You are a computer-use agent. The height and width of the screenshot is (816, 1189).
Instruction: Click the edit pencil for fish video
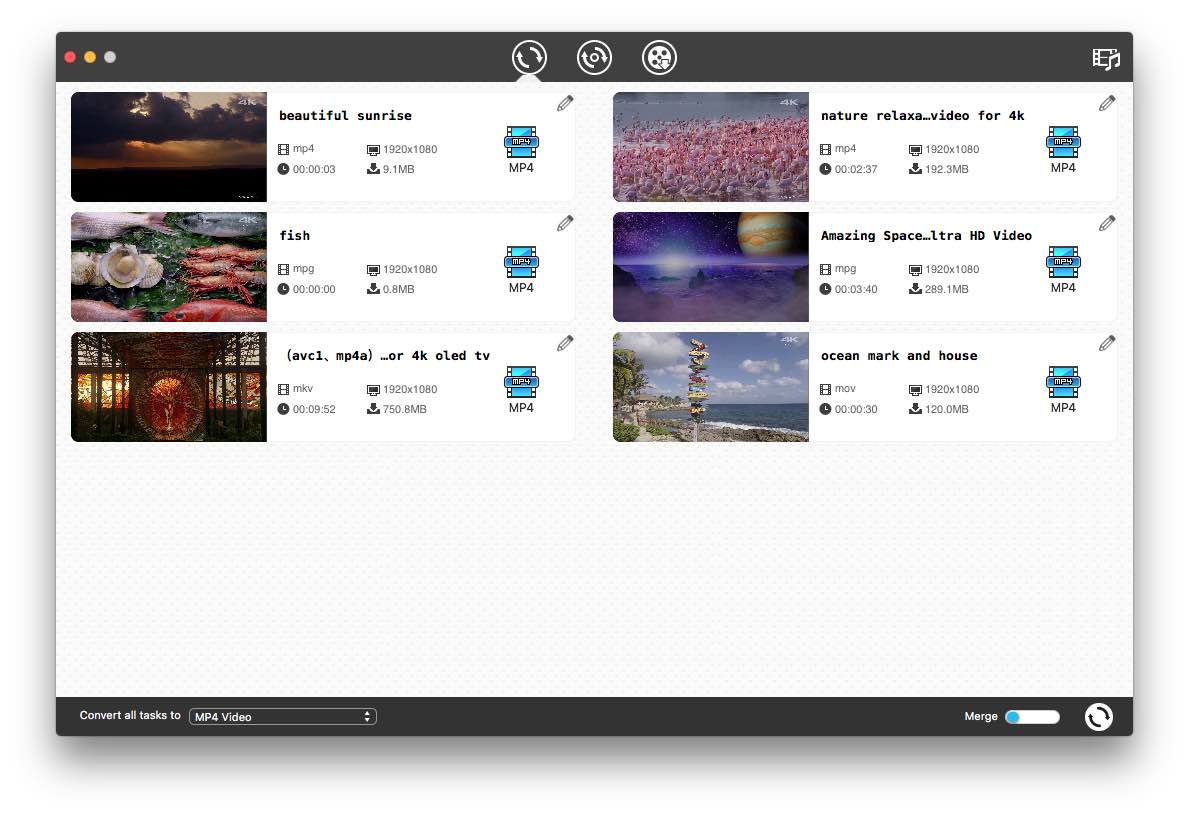[565, 223]
